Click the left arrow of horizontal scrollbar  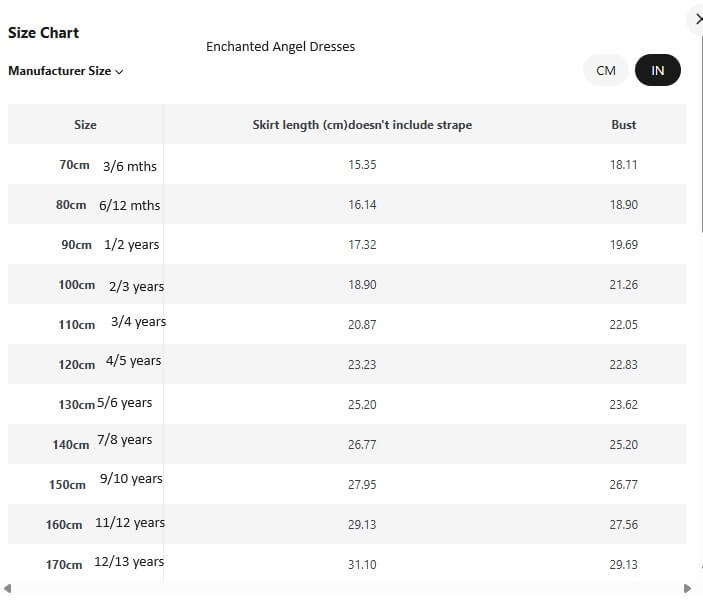[9, 588]
